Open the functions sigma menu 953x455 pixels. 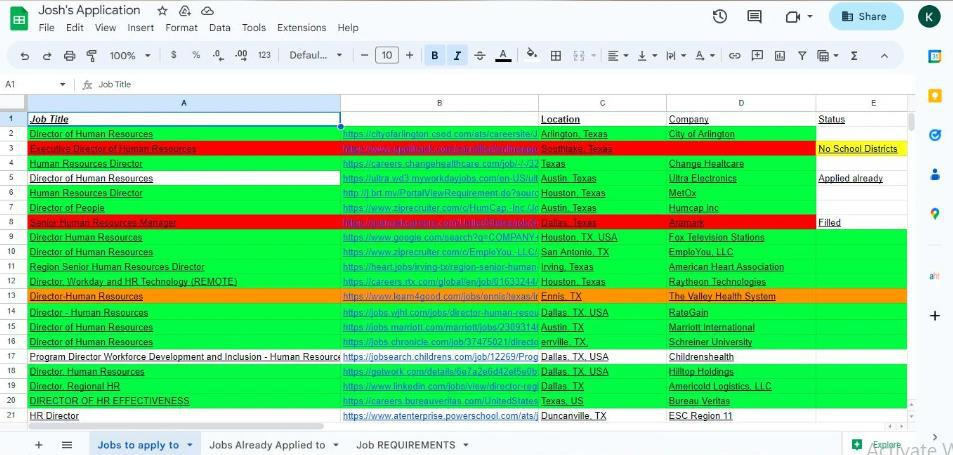click(854, 56)
